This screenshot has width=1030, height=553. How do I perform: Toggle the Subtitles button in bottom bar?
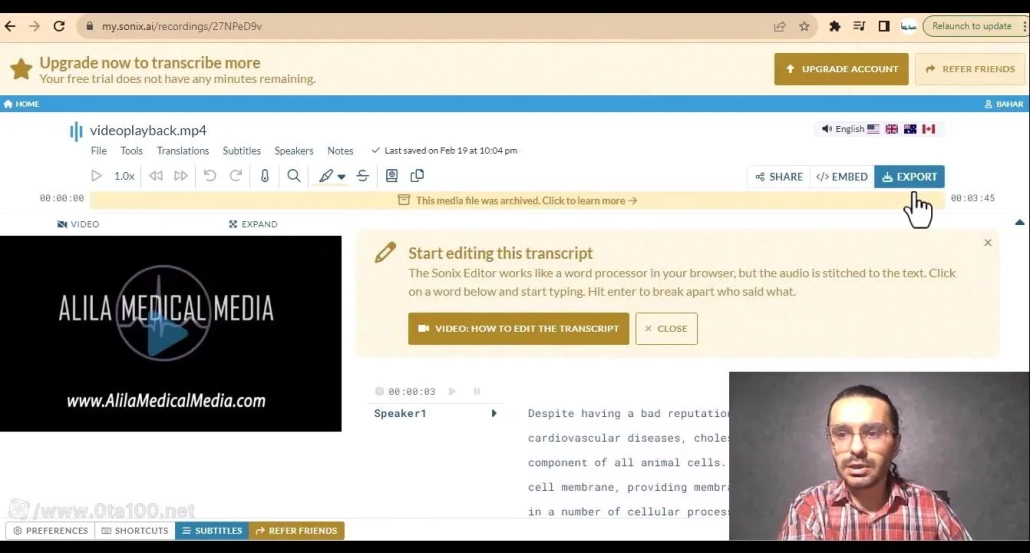(x=212, y=531)
